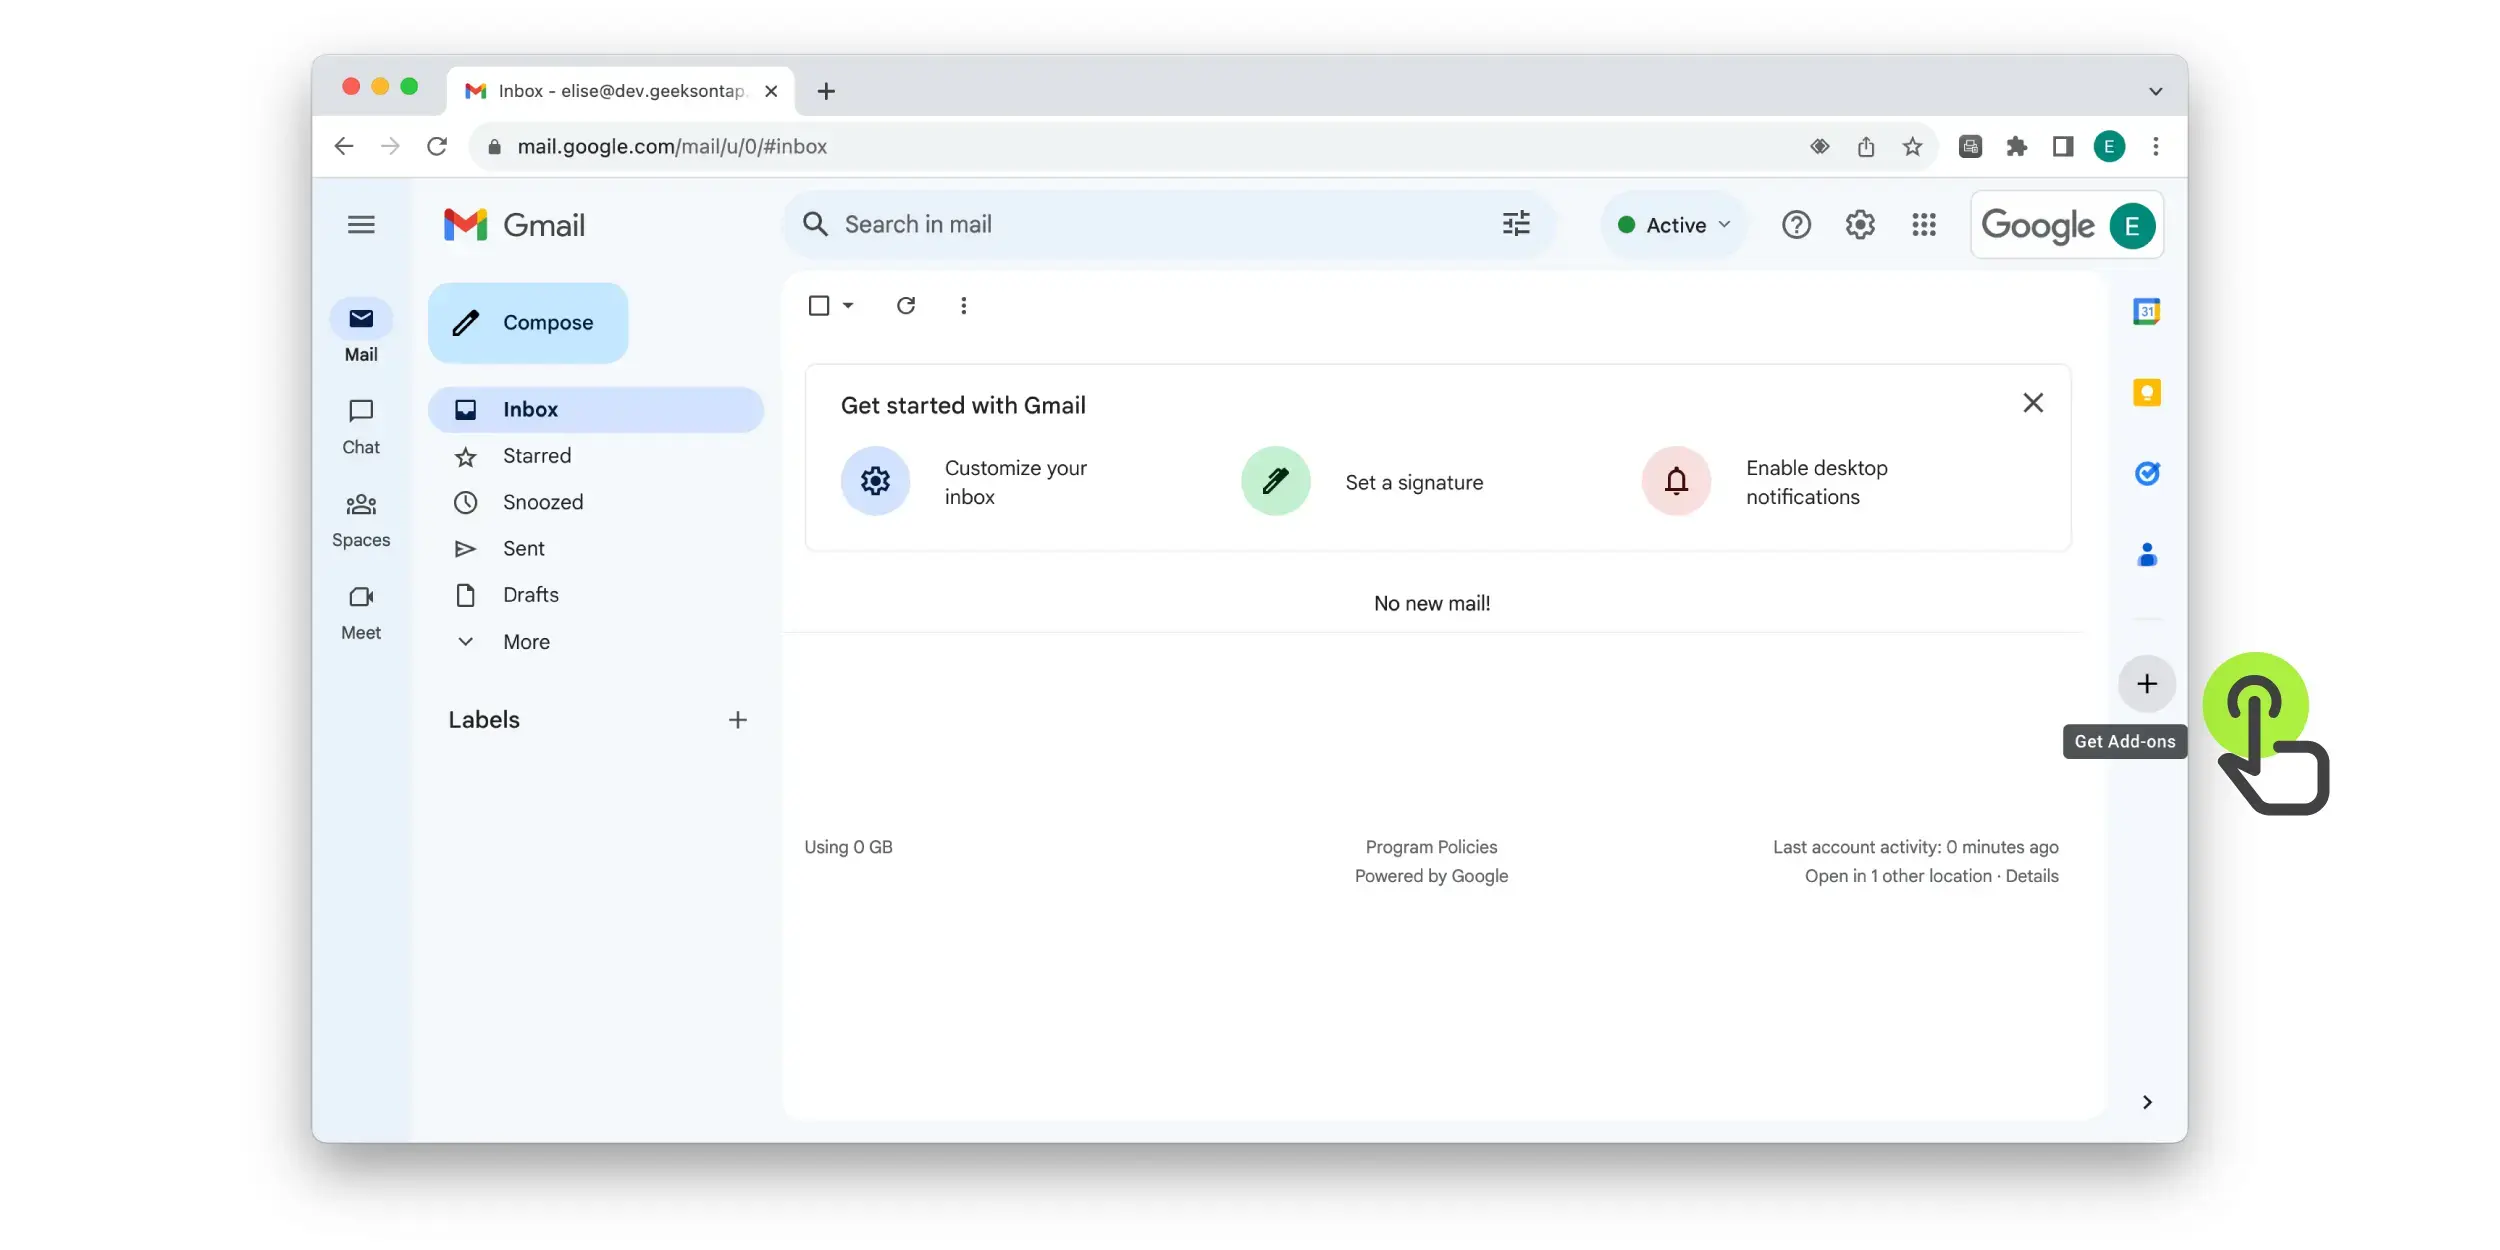Tick the select all messages checkbox

click(818, 305)
